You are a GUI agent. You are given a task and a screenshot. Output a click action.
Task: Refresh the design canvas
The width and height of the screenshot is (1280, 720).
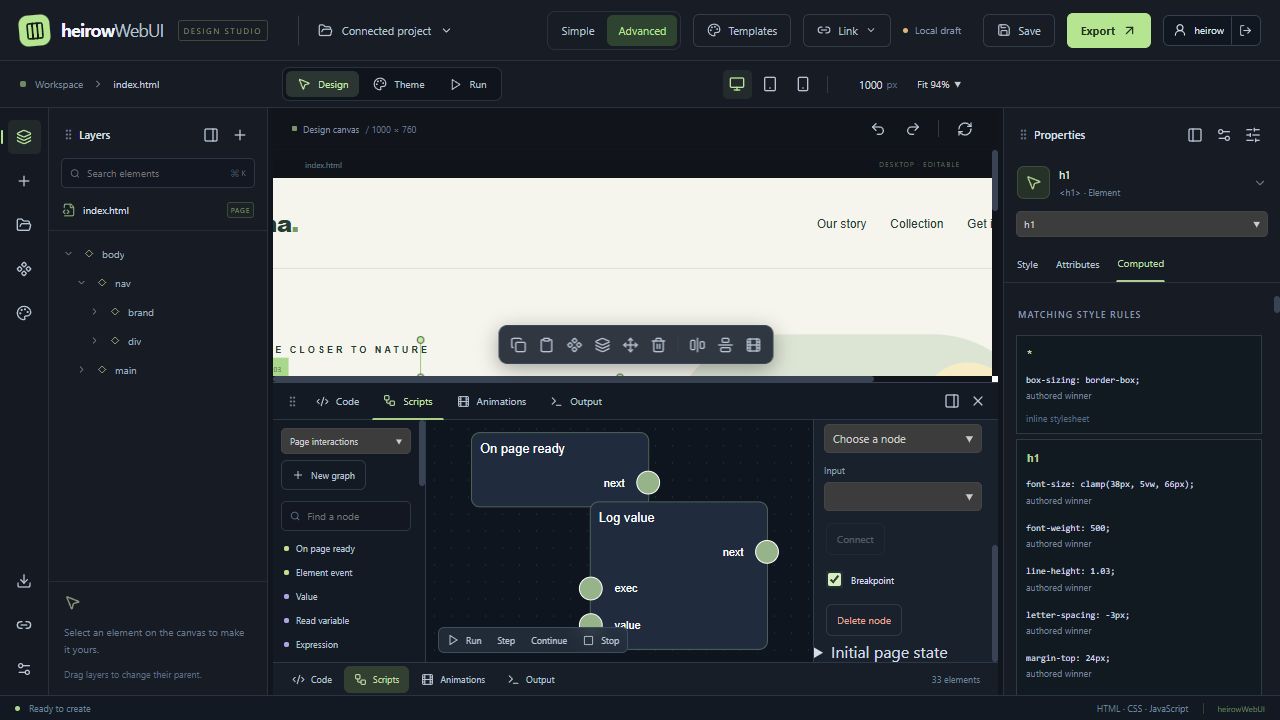coord(965,129)
